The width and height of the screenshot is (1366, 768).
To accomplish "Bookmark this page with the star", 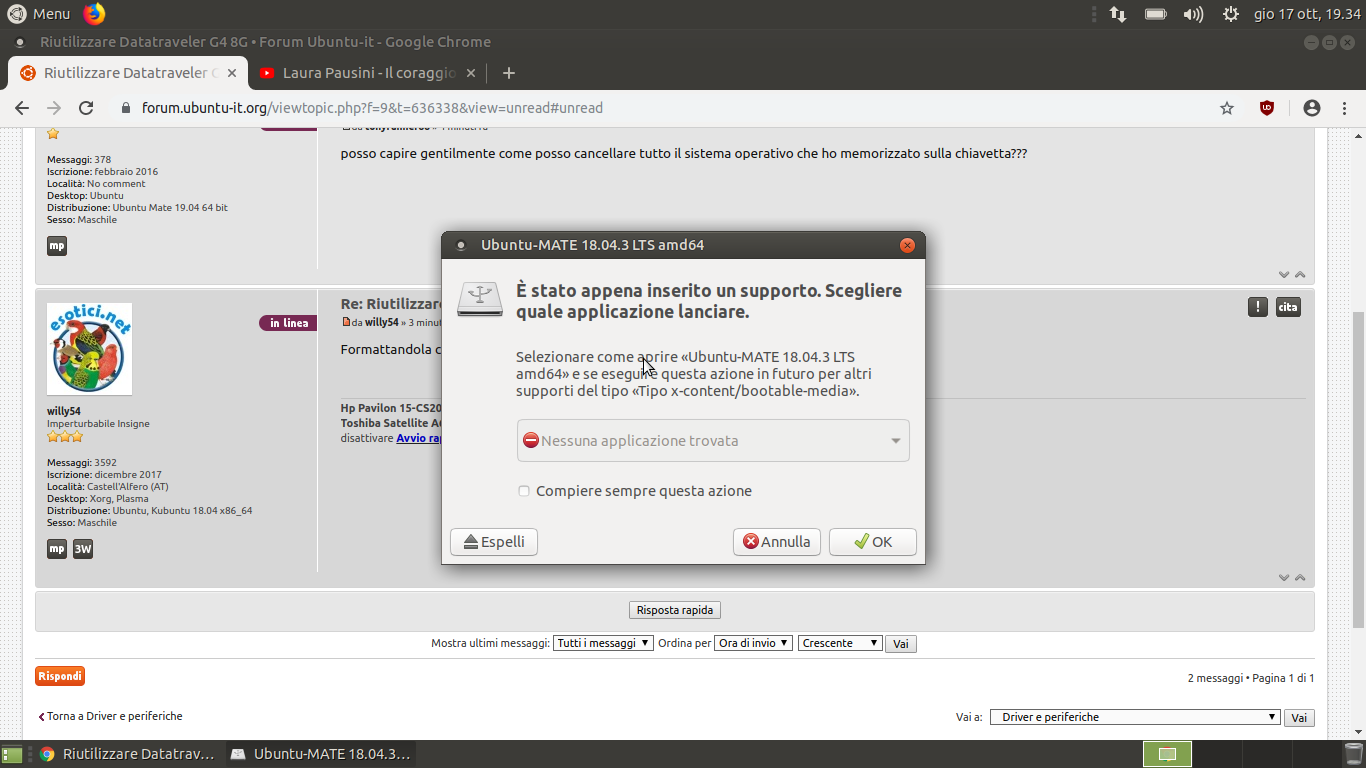I will point(1227,108).
